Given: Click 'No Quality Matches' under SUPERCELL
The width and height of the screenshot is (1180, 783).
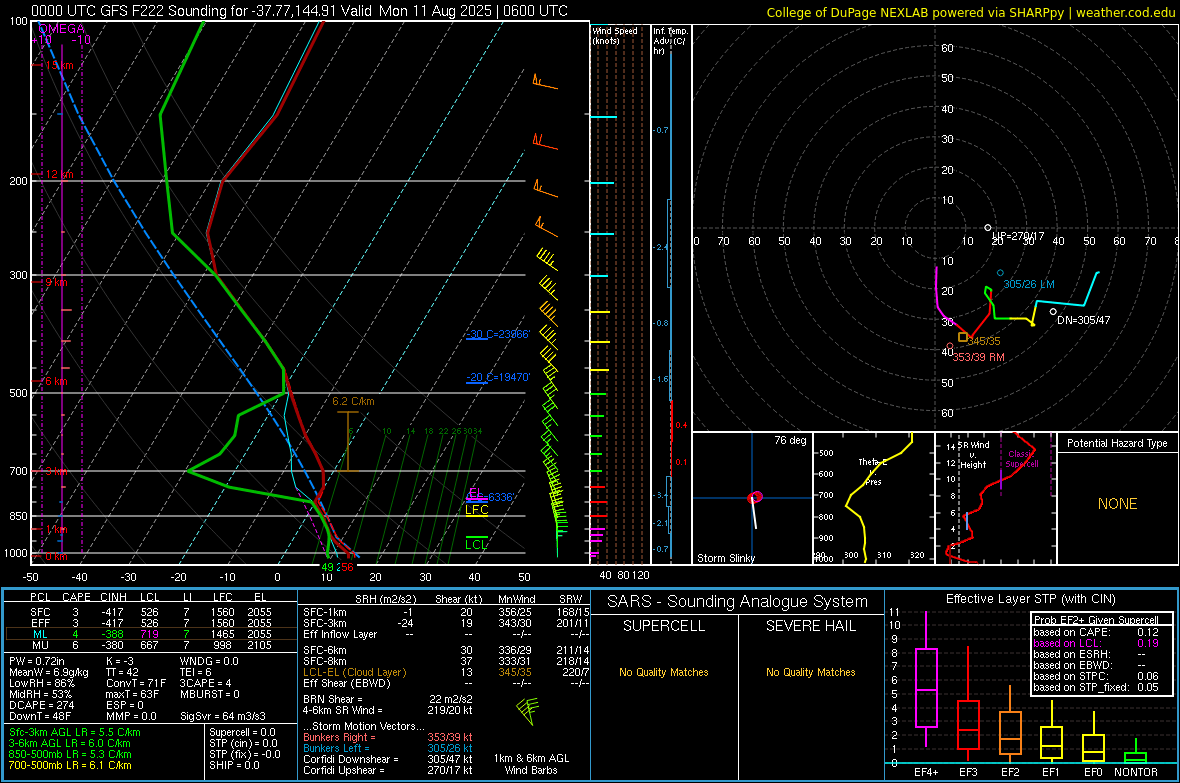Looking at the screenshot, I should pos(664,672).
